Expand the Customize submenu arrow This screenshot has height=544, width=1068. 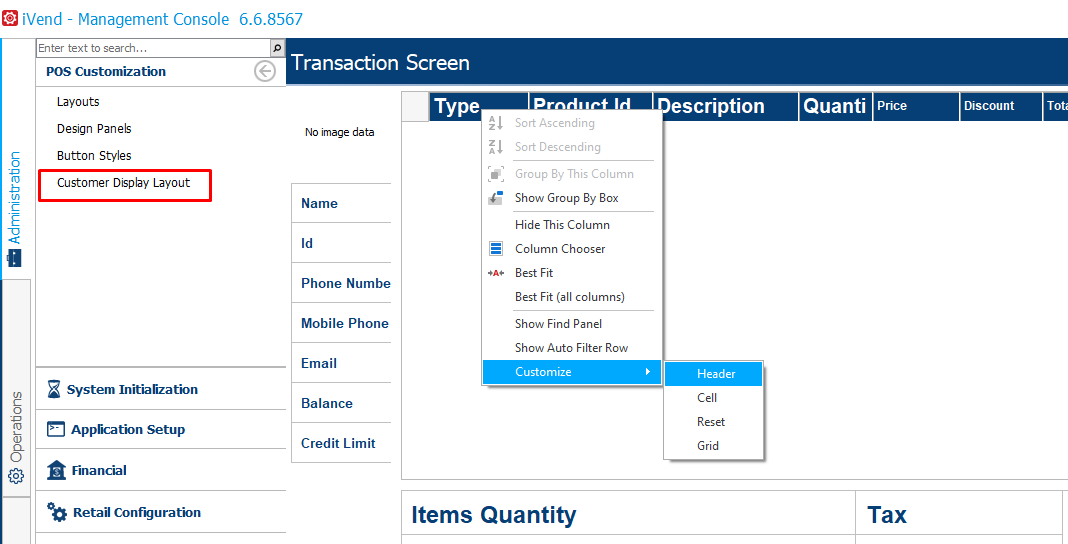pos(648,372)
